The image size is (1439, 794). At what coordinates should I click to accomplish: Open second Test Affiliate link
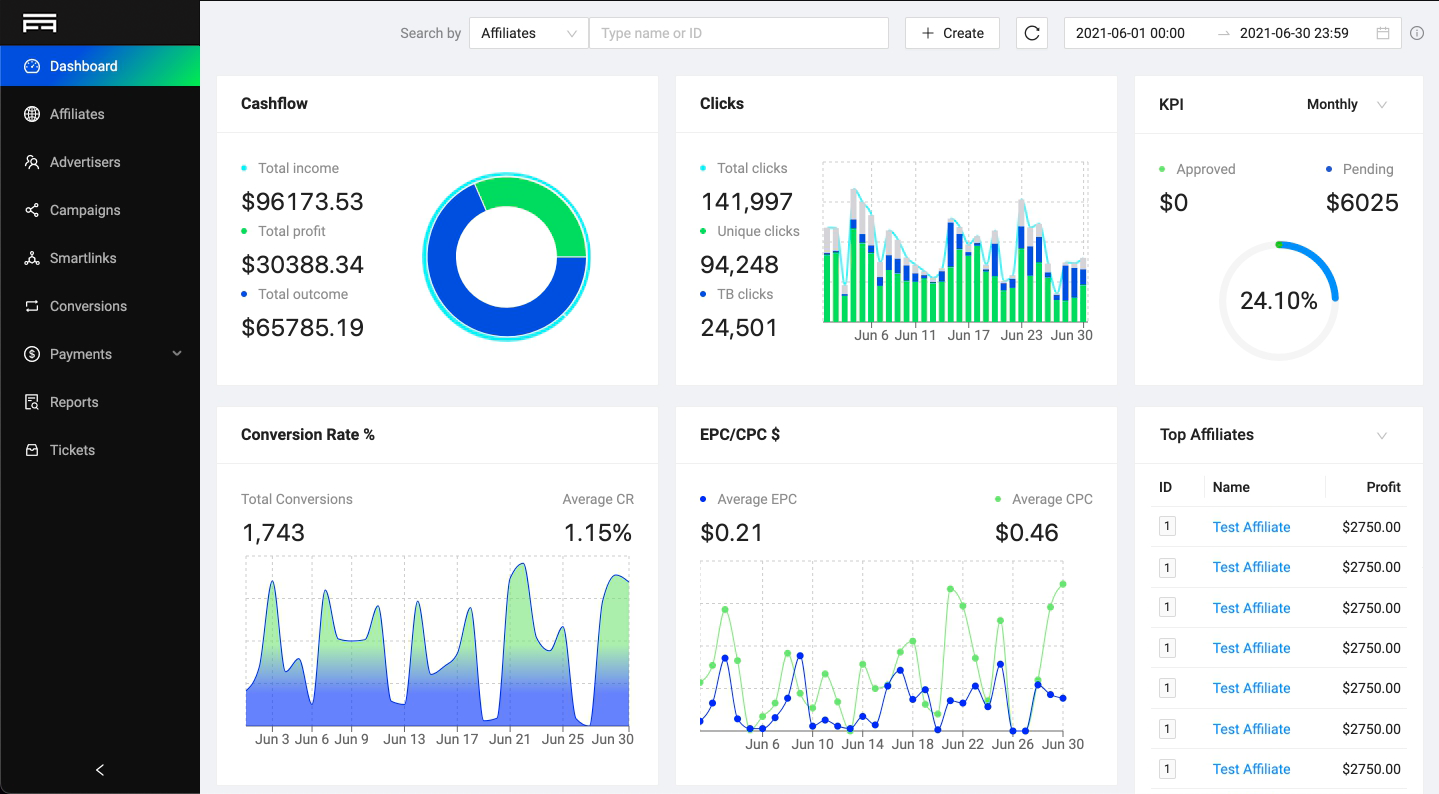pos(1251,567)
